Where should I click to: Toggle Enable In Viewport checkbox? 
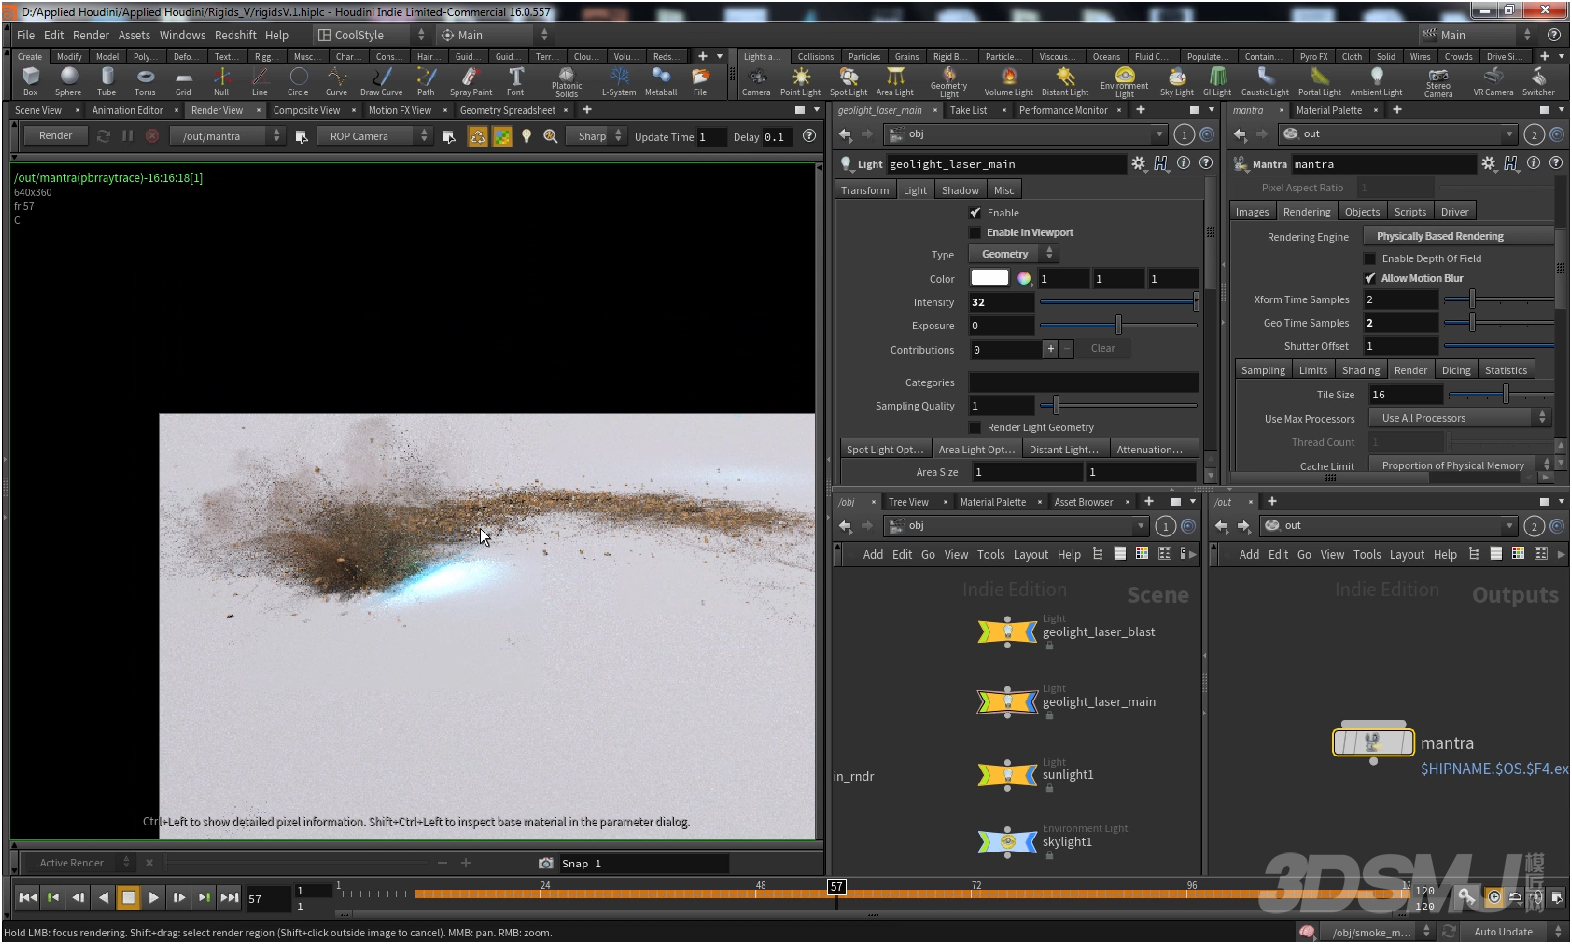[x=975, y=232]
